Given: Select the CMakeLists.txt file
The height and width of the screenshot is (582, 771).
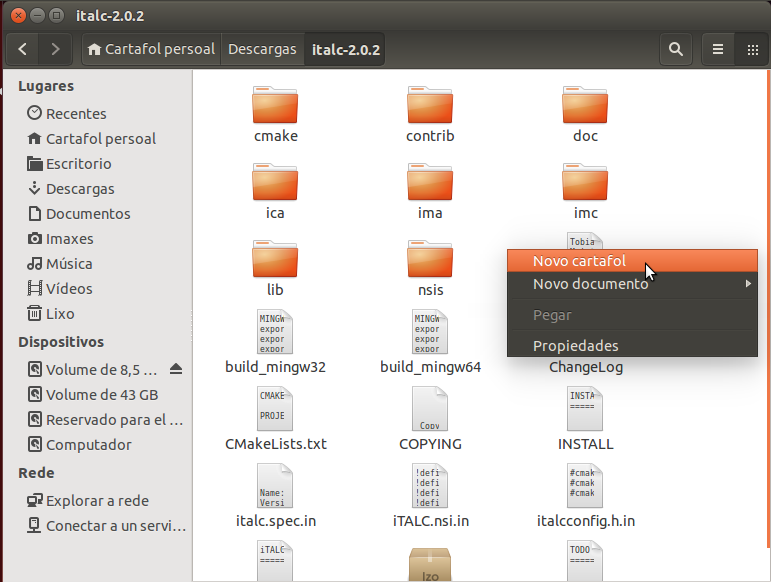Looking at the screenshot, I should point(275,419).
